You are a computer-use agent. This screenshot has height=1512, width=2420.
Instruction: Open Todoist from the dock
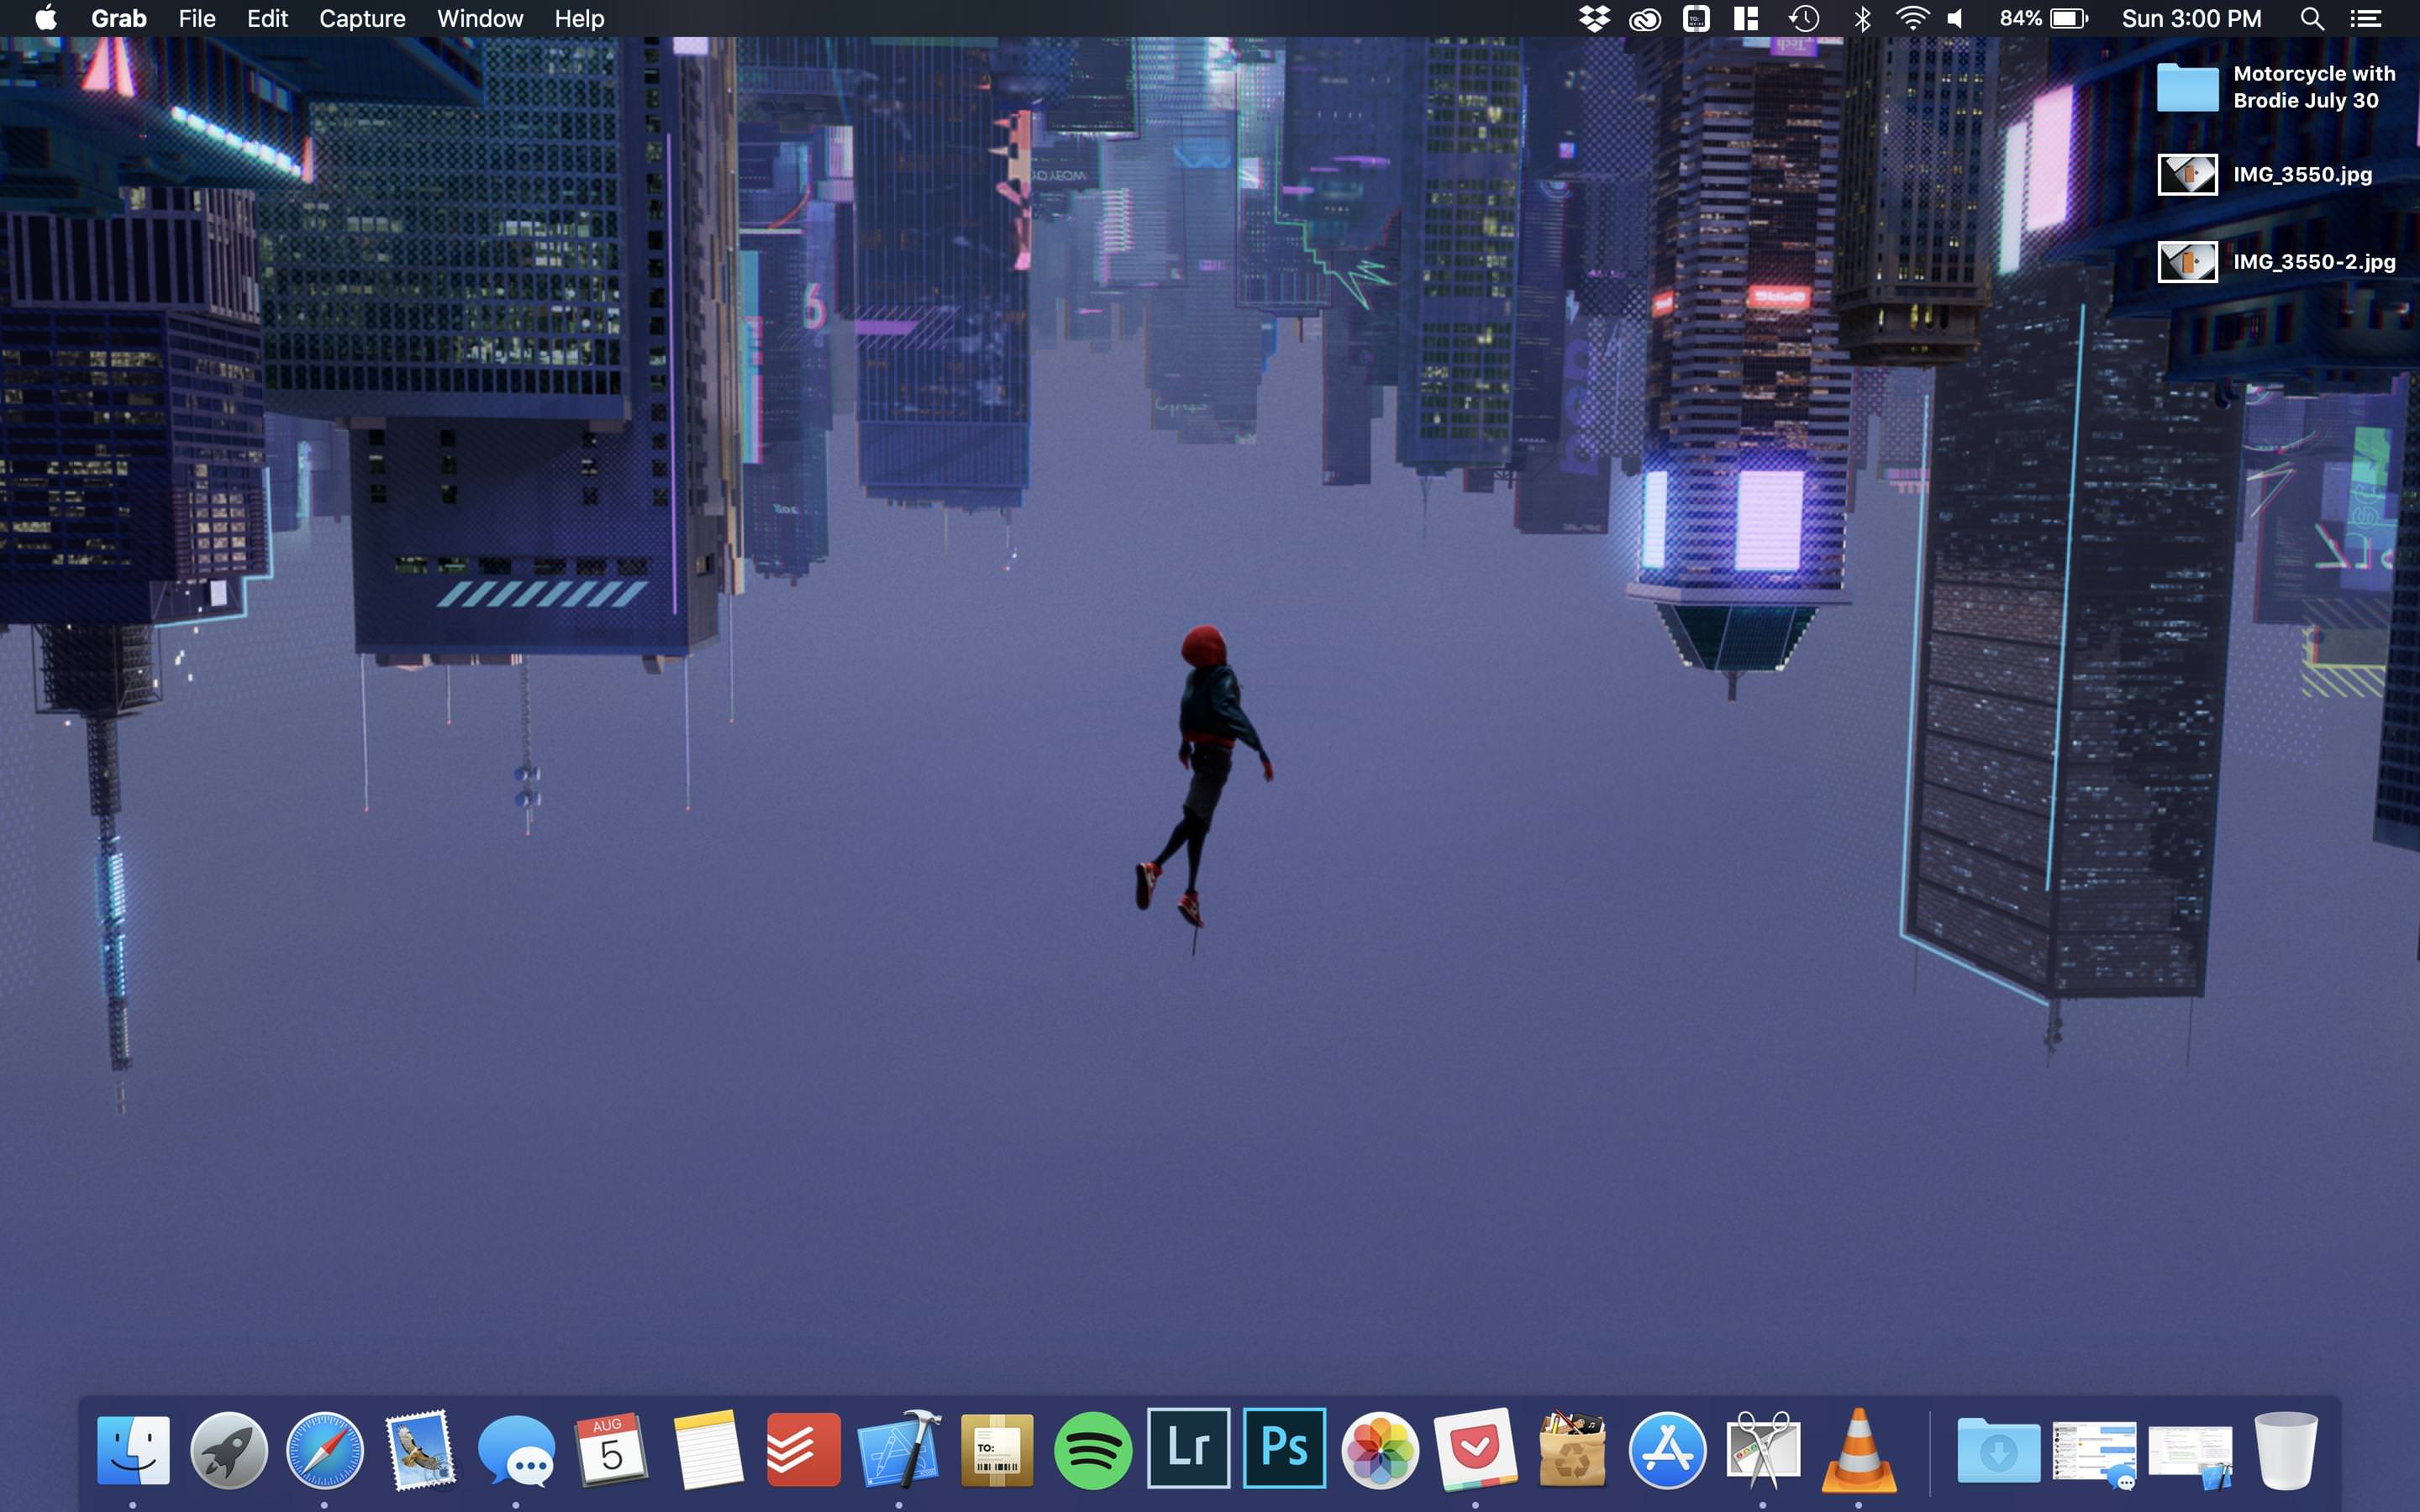pos(803,1449)
